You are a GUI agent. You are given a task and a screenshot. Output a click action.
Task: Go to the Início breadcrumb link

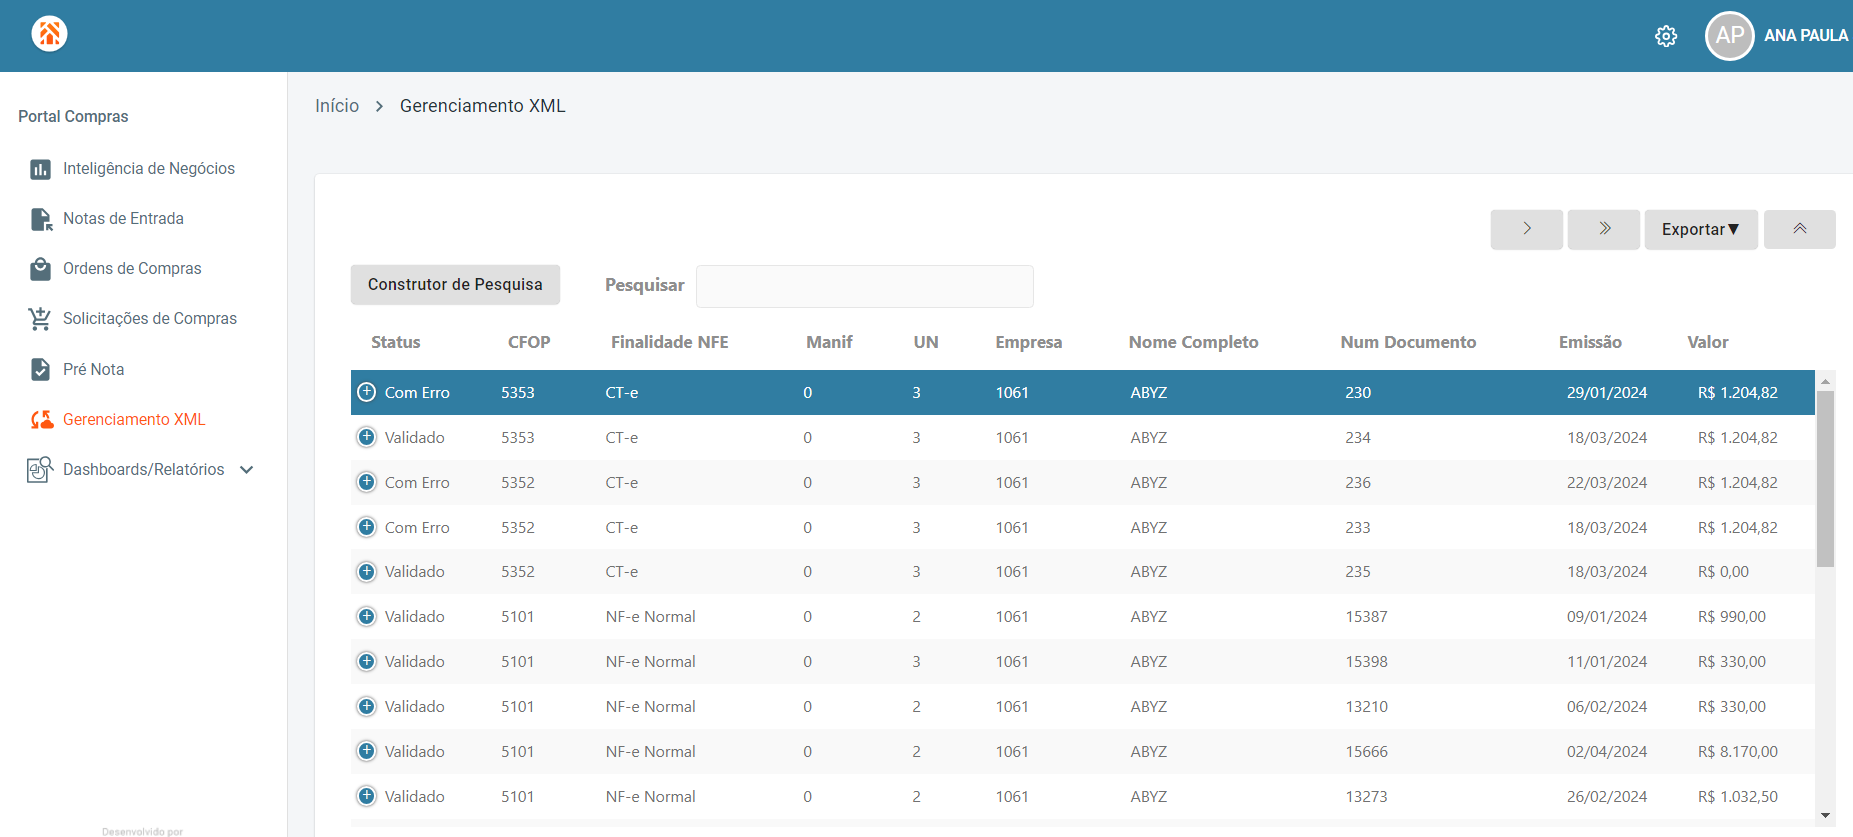click(337, 106)
